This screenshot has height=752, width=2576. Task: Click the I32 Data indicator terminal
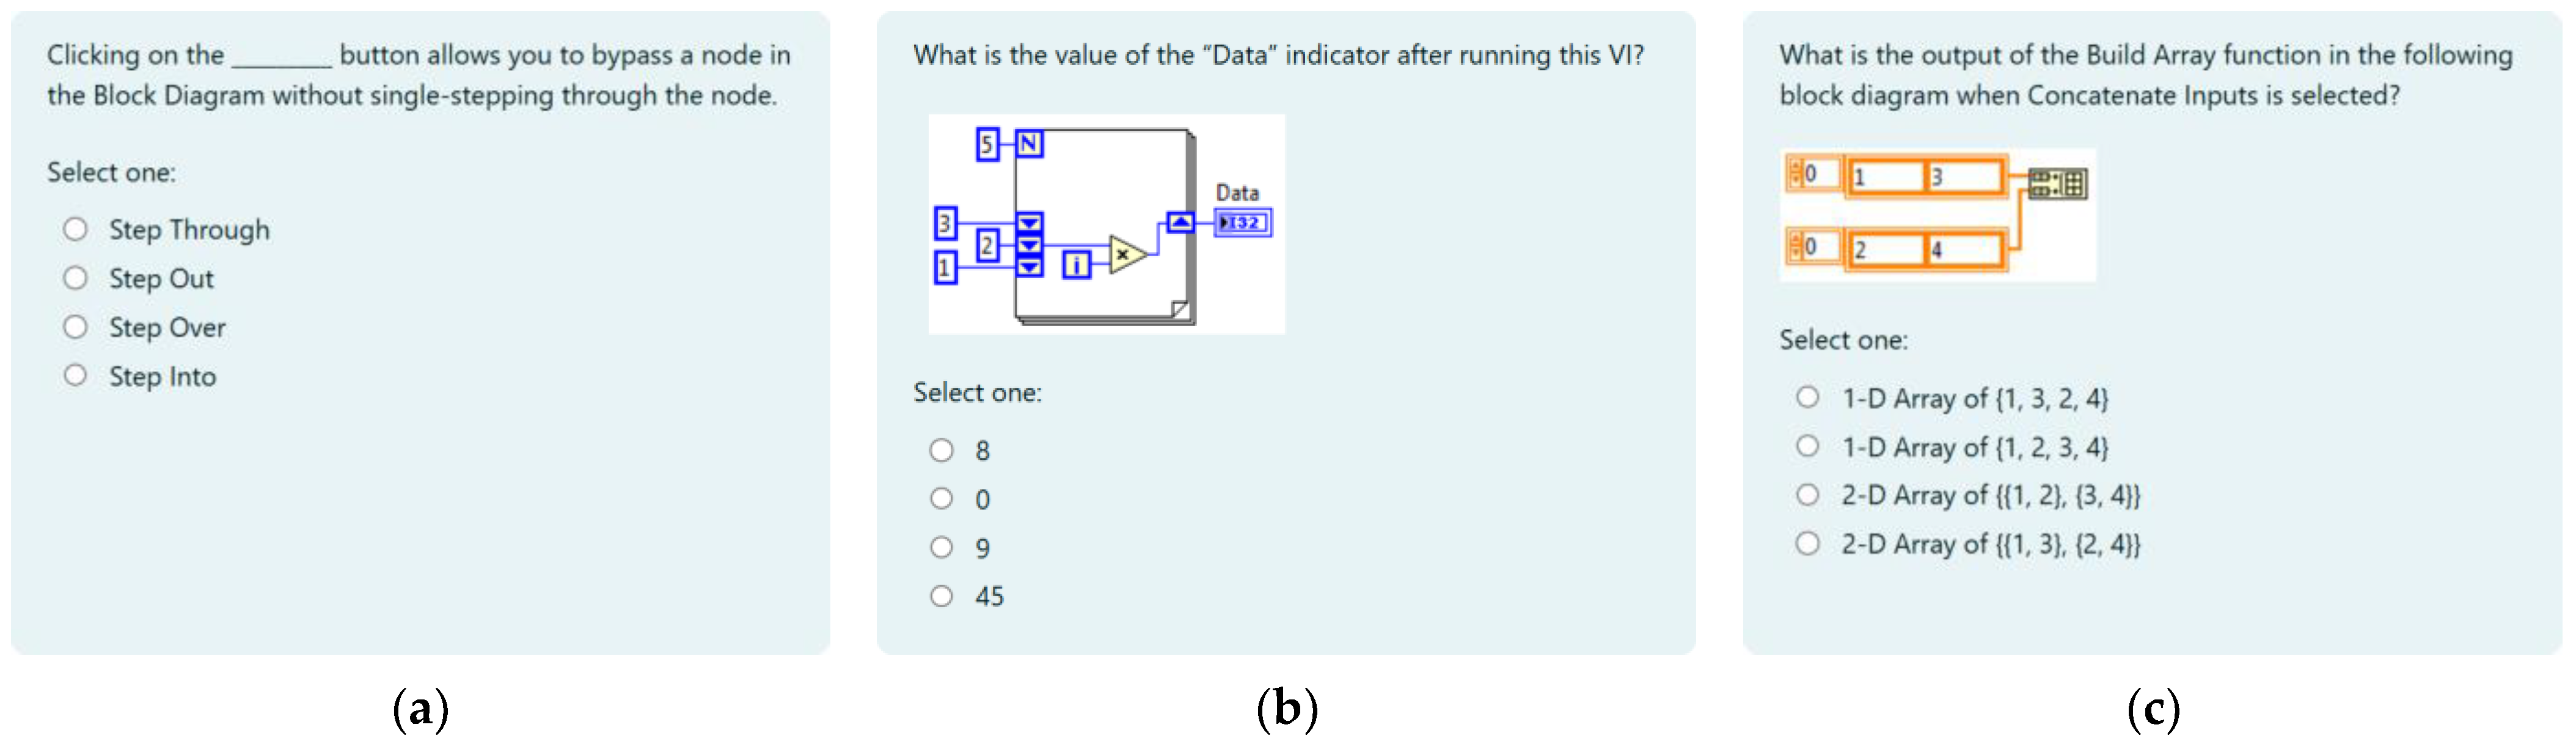click(1243, 222)
